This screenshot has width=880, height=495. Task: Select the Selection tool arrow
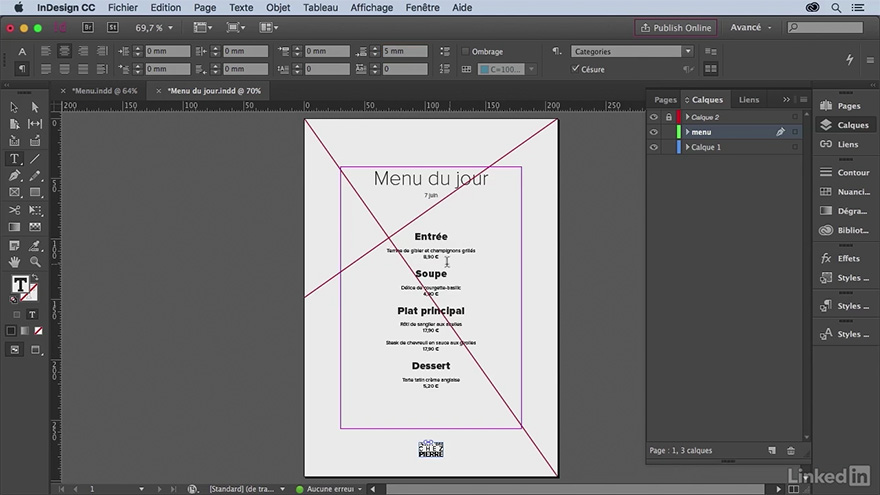coord(14,107)
